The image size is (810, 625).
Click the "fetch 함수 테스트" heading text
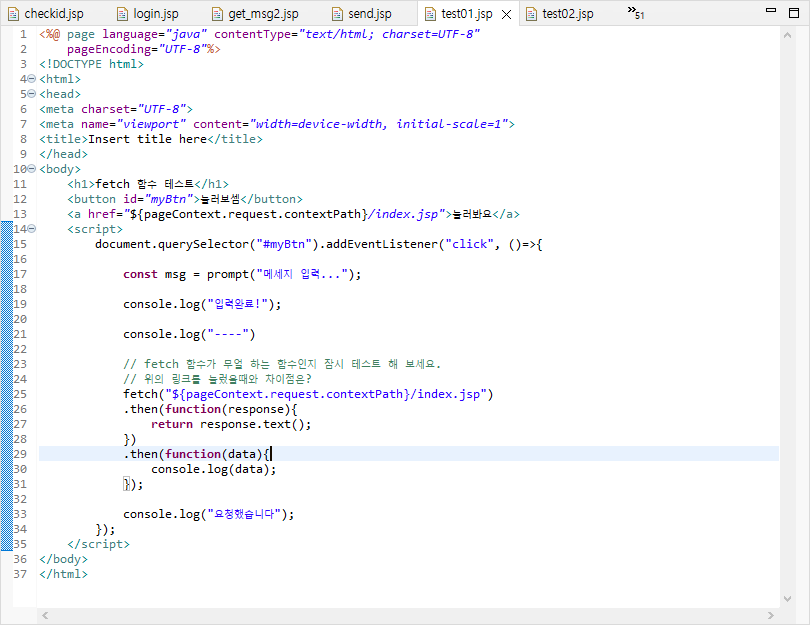point(144,184)
